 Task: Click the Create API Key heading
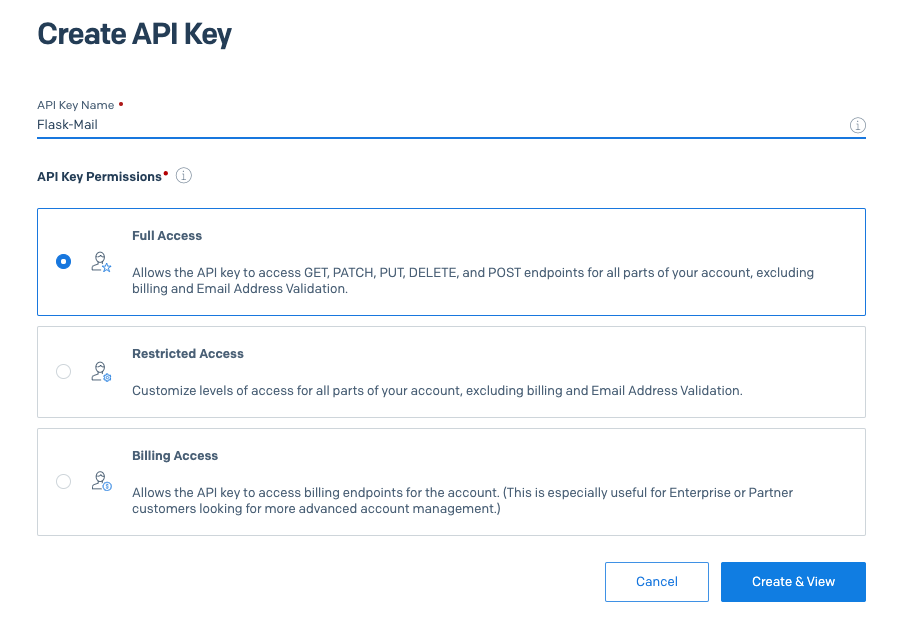click(x=134, y=35)
